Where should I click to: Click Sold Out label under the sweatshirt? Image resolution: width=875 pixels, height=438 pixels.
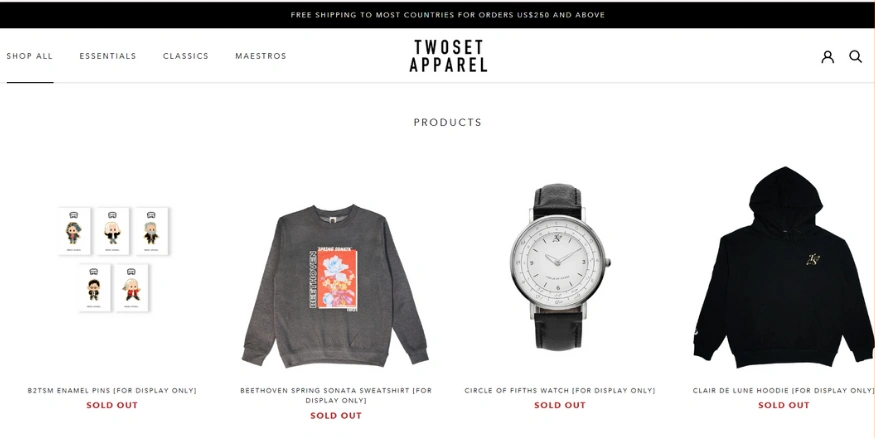(x=336, y=416)
